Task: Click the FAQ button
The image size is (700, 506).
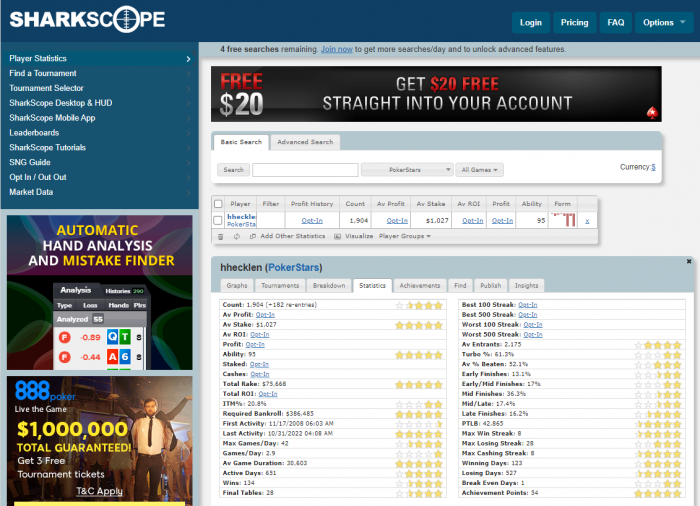Action: (x=616, y=23)
